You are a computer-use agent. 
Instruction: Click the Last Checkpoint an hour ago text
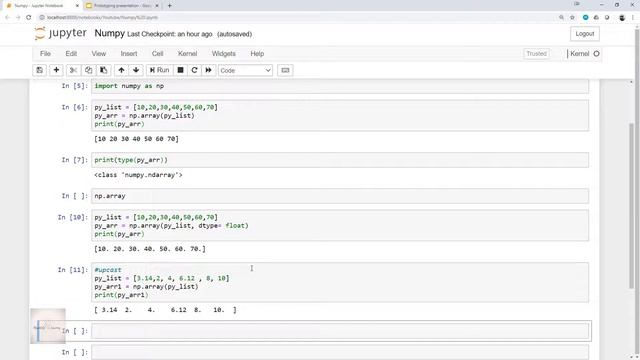[x=169, y=34]
